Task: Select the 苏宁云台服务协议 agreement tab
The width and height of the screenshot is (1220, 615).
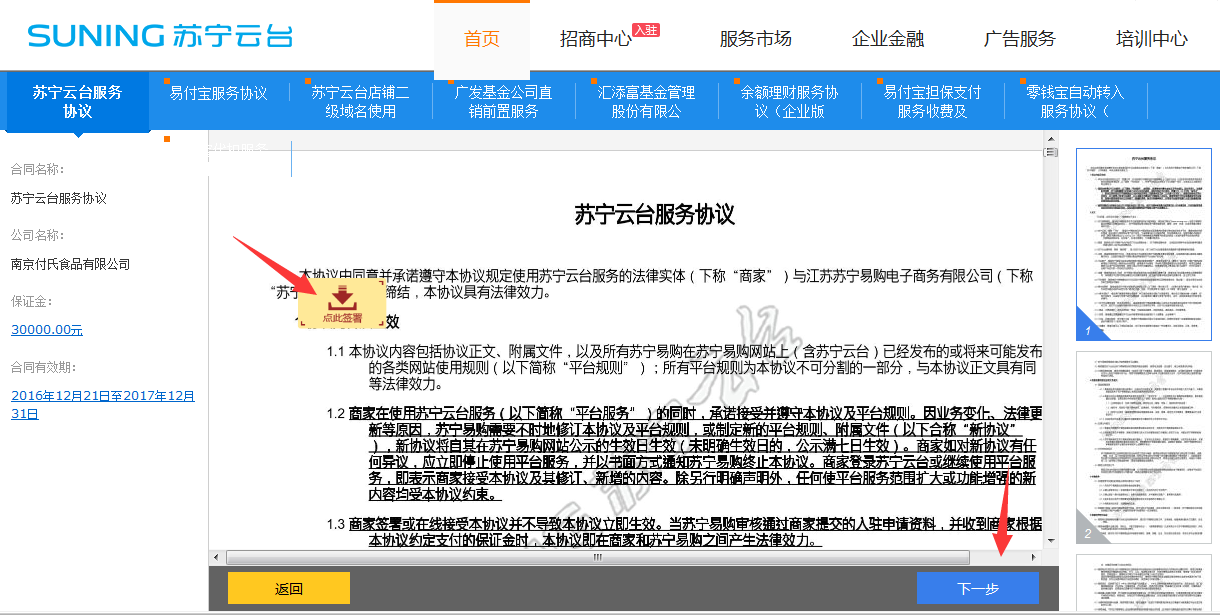Action: pyautogui.click(x=77, y=101)
